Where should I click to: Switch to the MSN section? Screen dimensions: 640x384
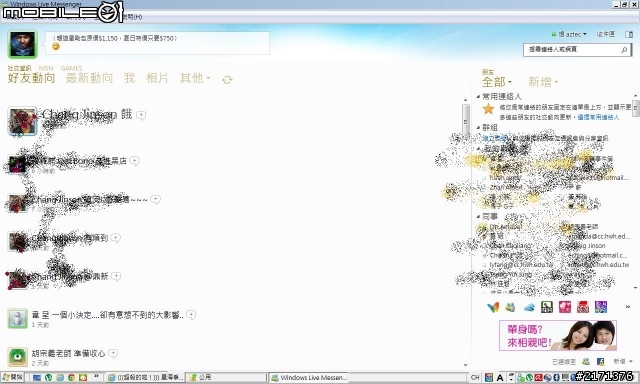46,68
